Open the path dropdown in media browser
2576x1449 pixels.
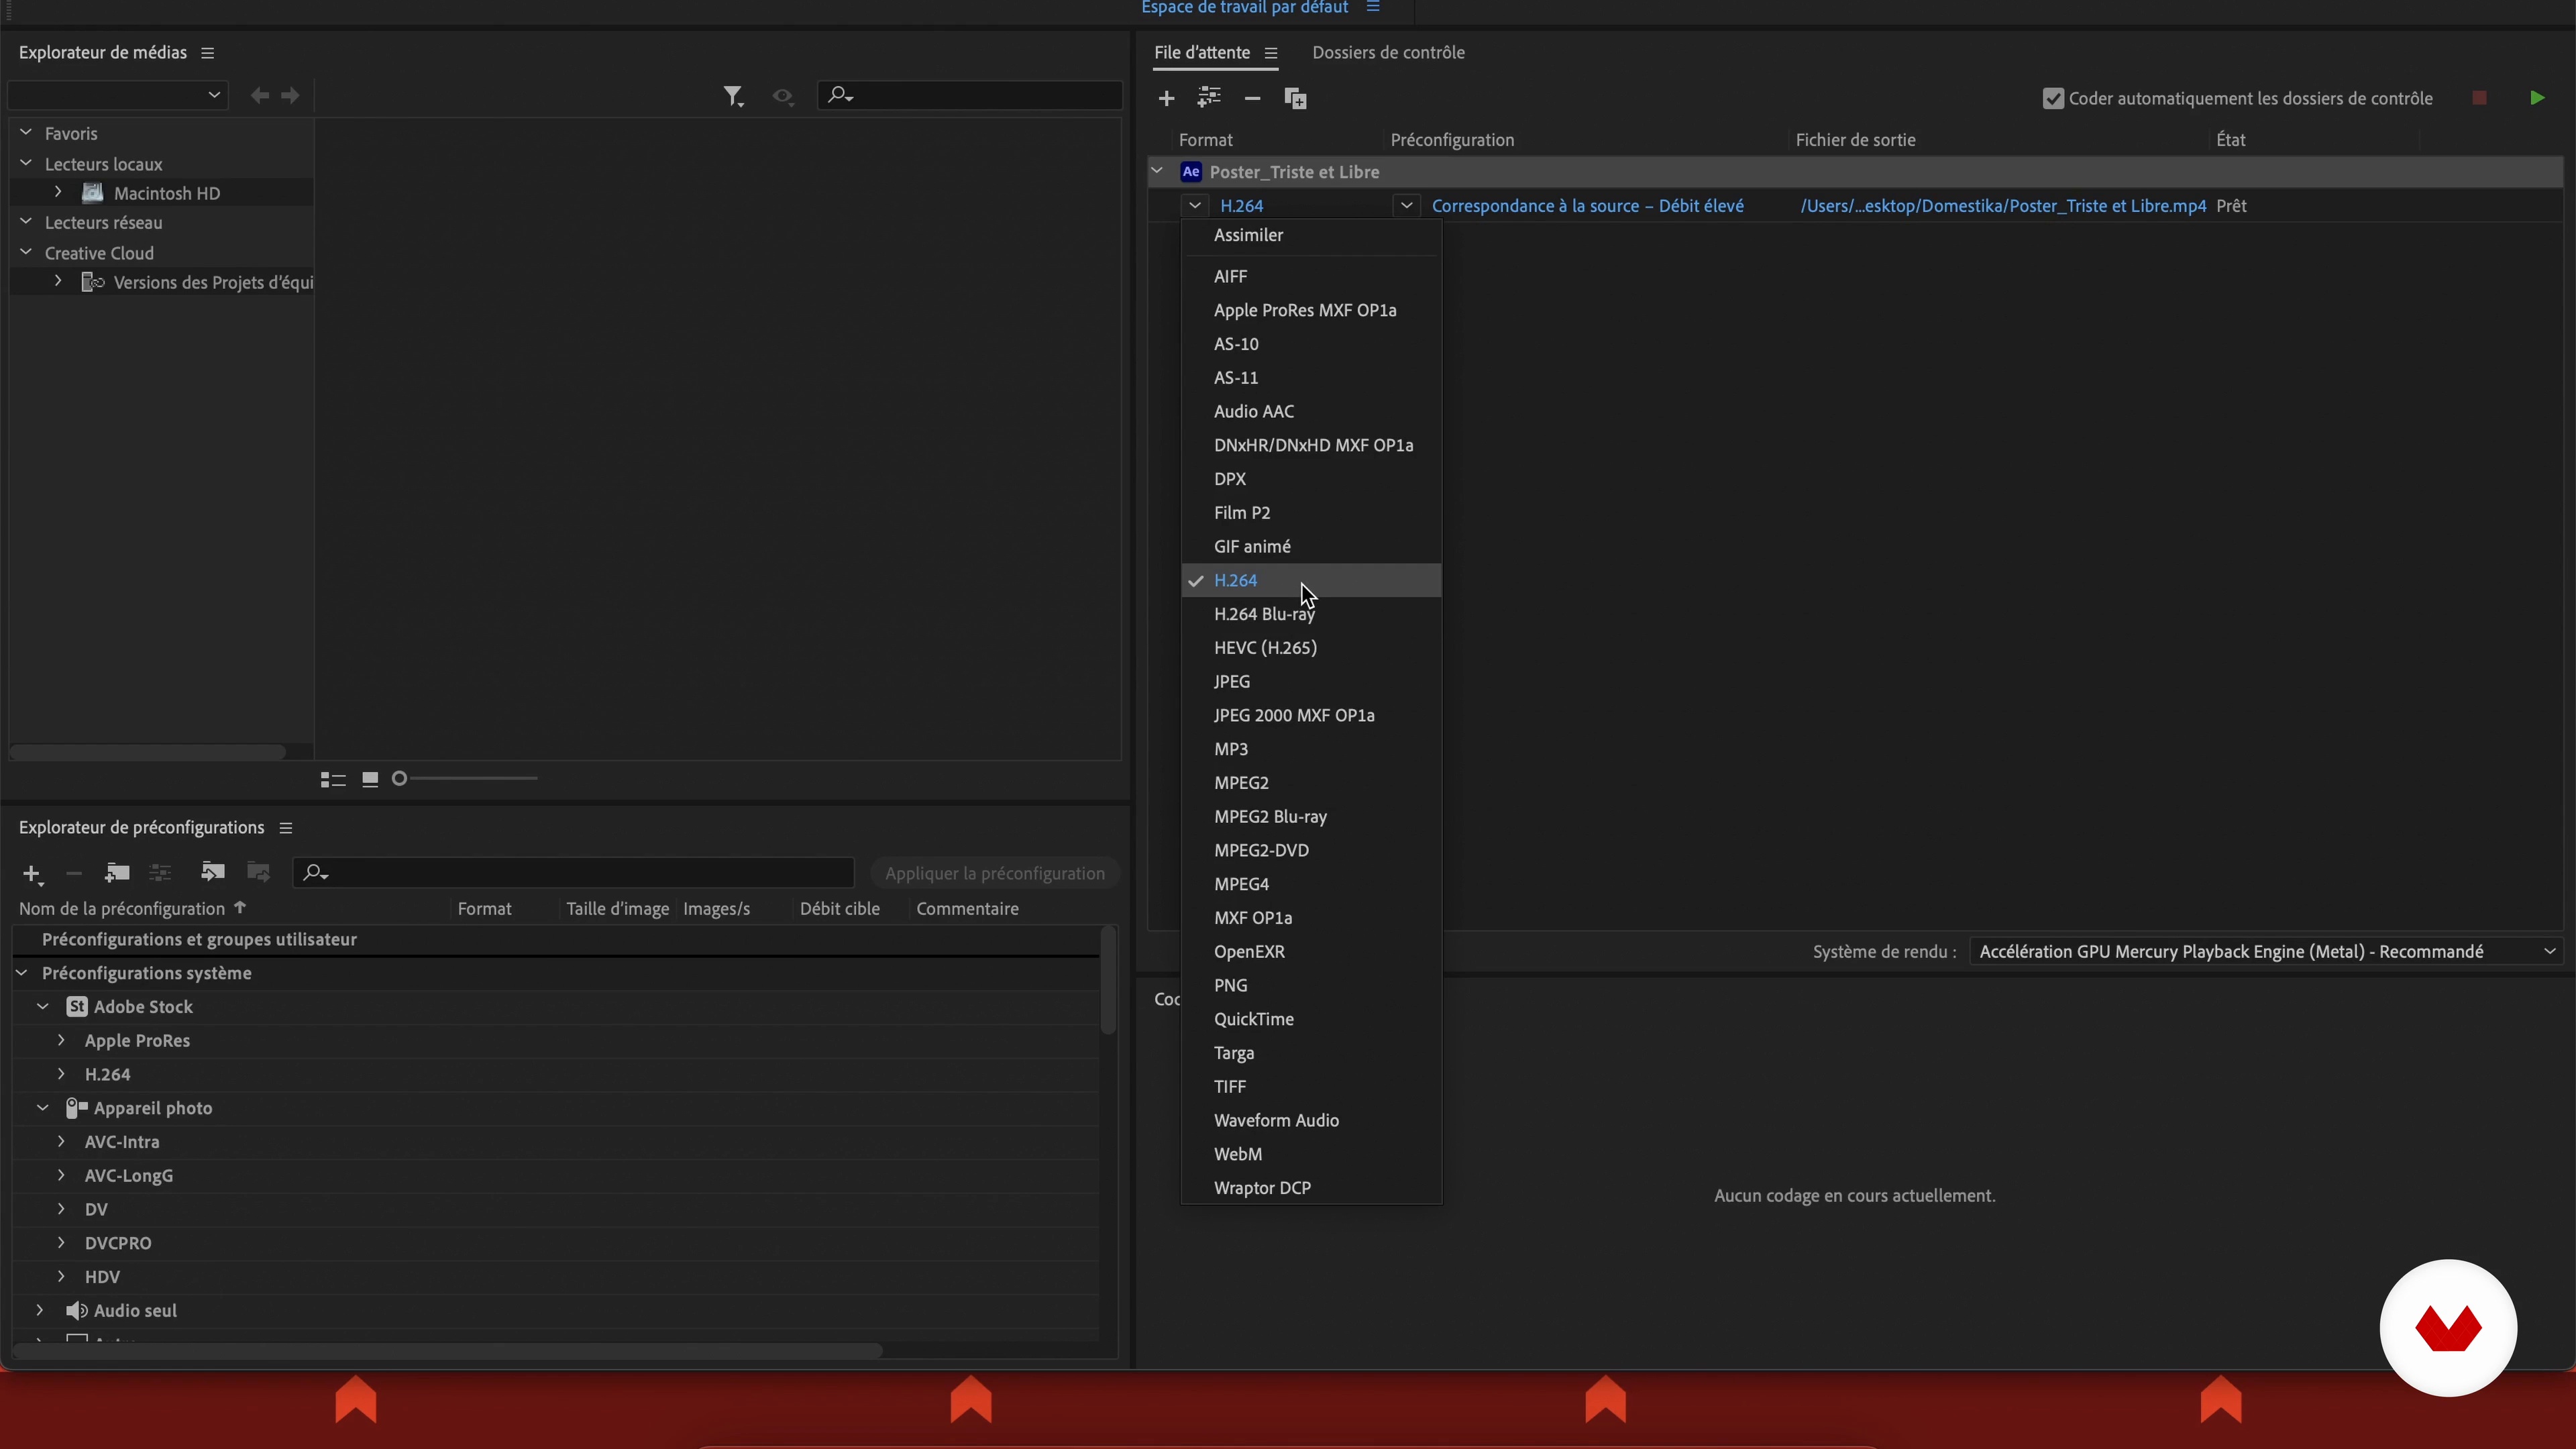(117, 95)
